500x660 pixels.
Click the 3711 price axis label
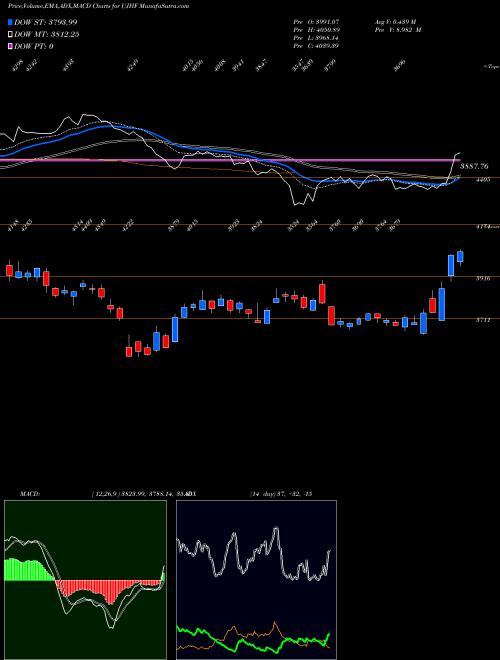click(x=483, y=320)
